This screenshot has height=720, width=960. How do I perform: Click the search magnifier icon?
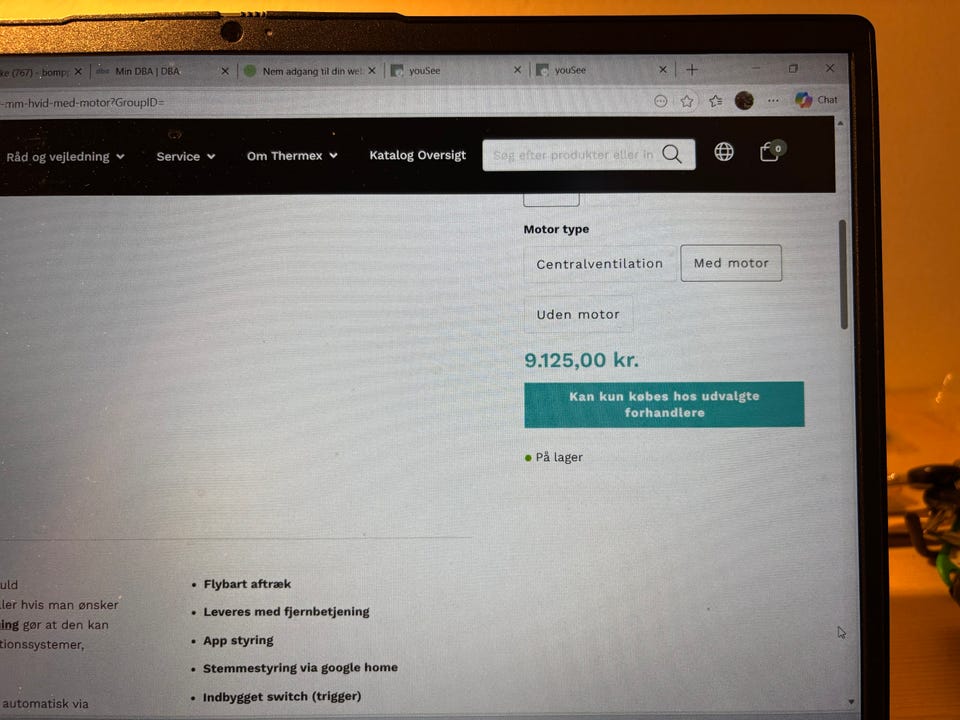672,154
